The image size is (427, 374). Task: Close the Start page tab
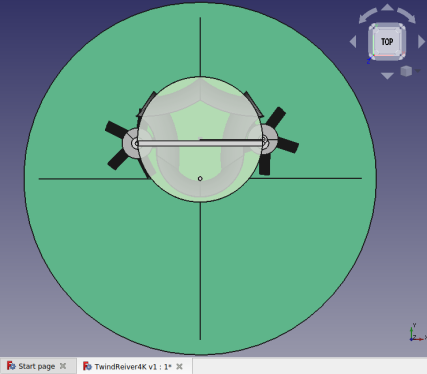(63, 366)
